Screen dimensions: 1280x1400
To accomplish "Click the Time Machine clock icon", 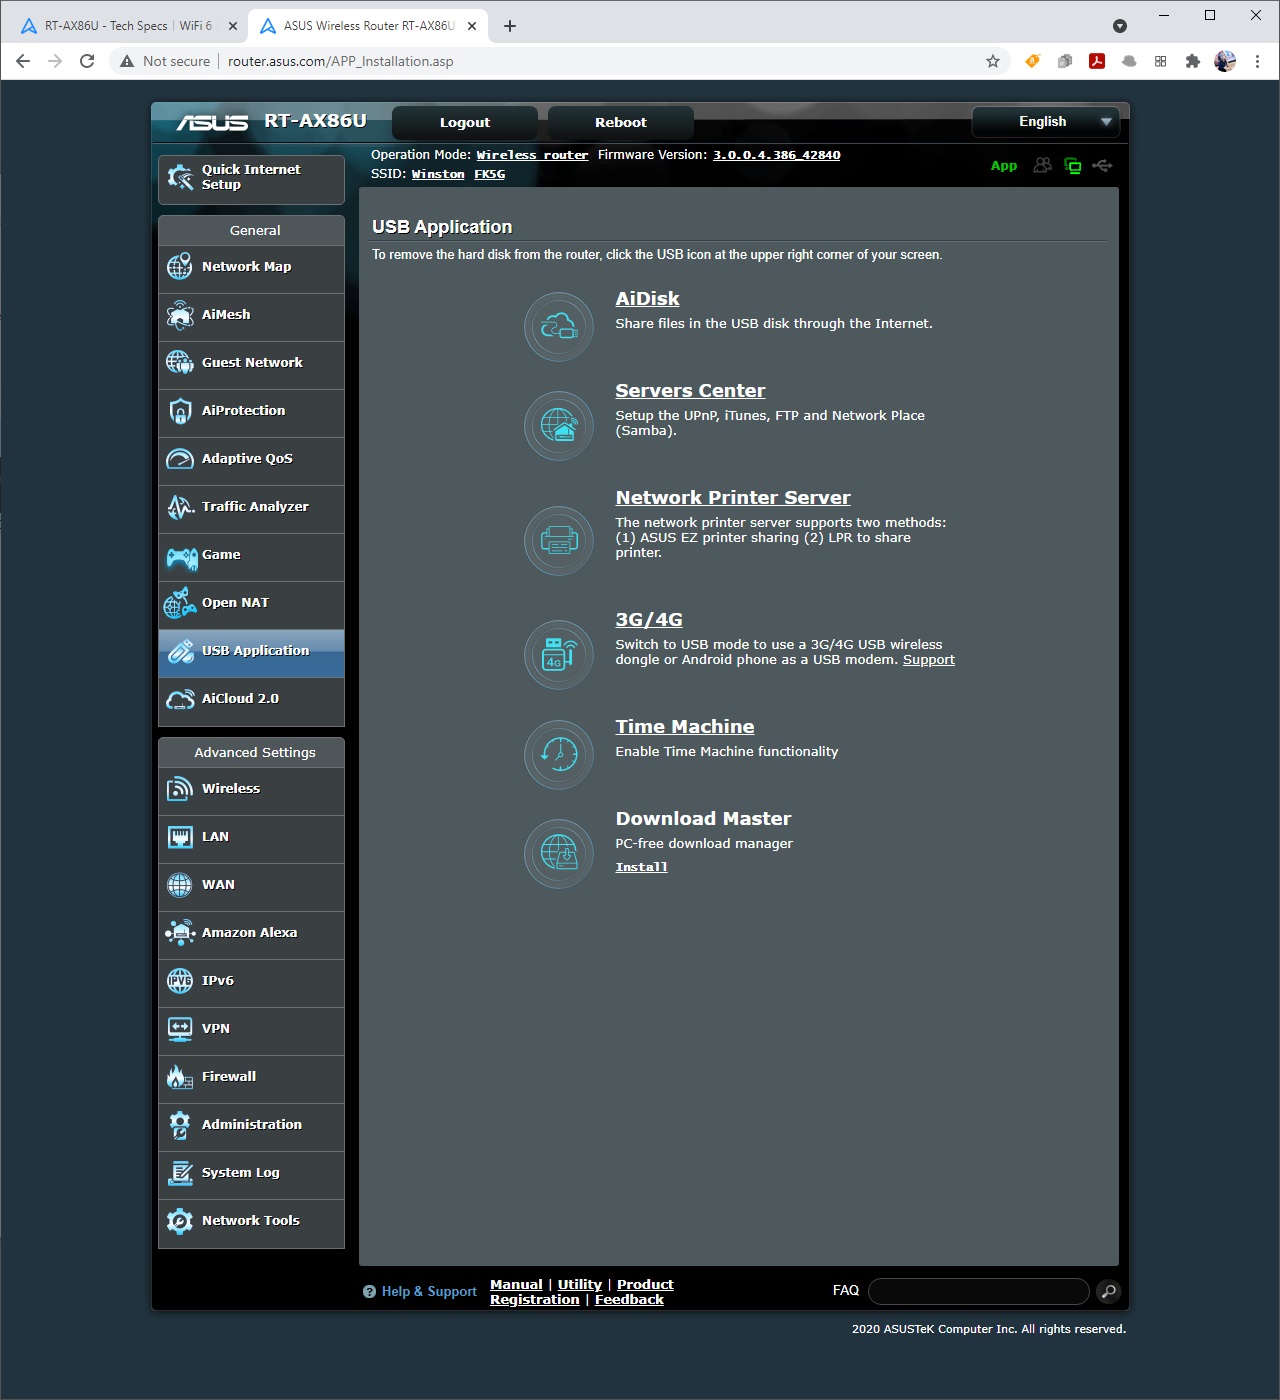I will tap(559, 755).
